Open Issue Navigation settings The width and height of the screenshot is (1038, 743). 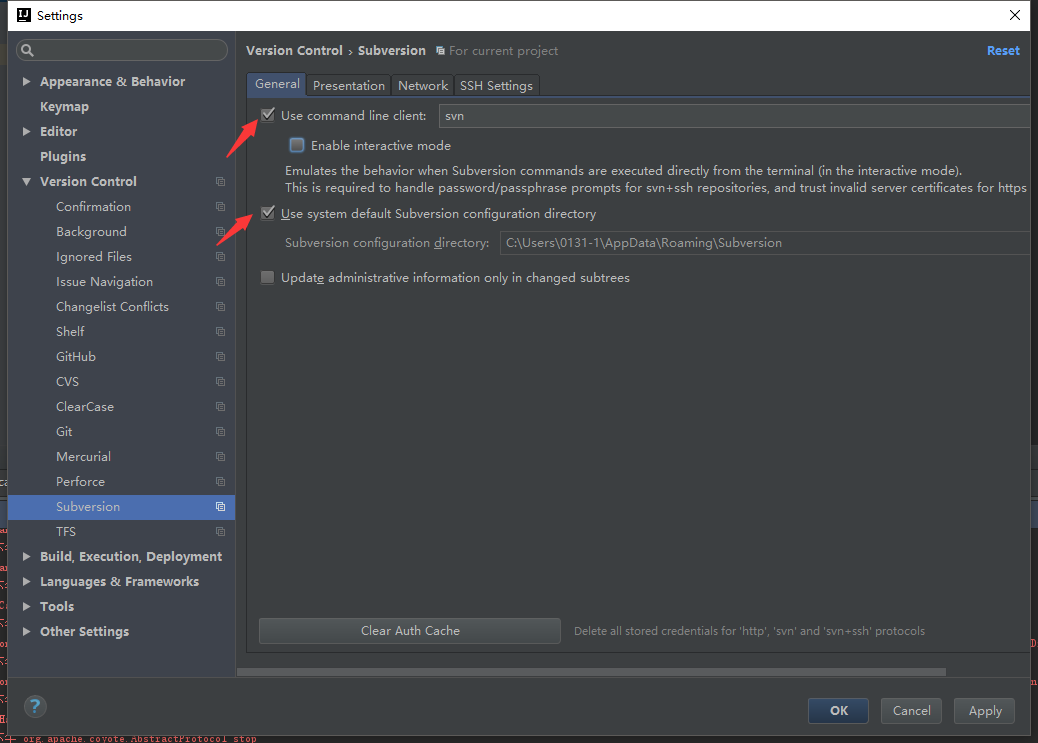point(105,281)
